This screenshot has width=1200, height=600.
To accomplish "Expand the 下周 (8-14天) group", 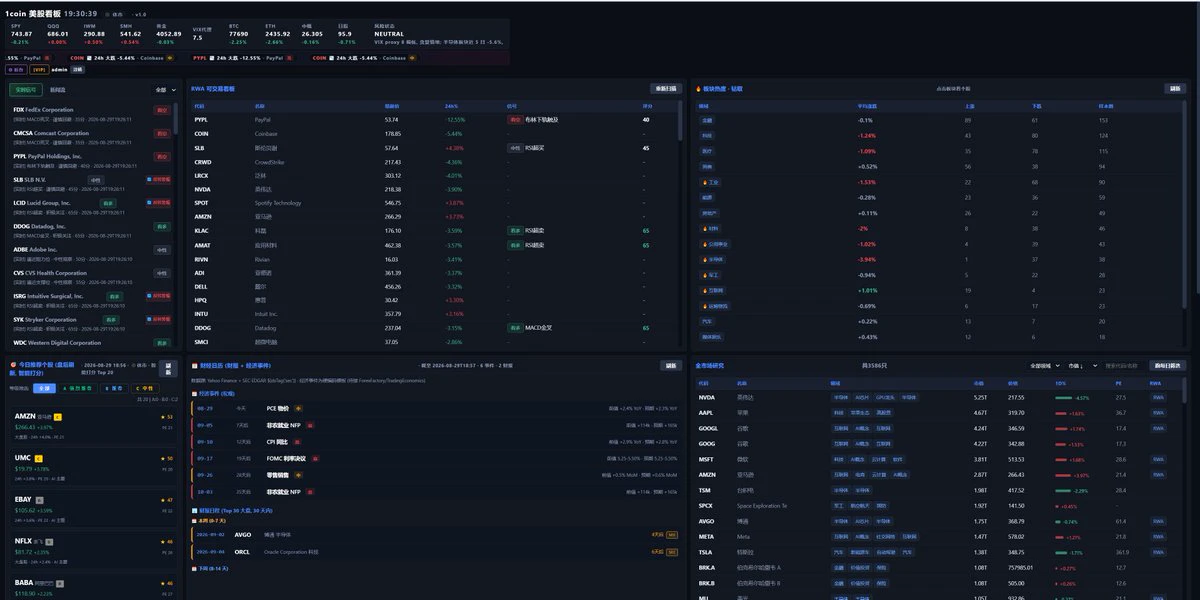I will 211,568.
